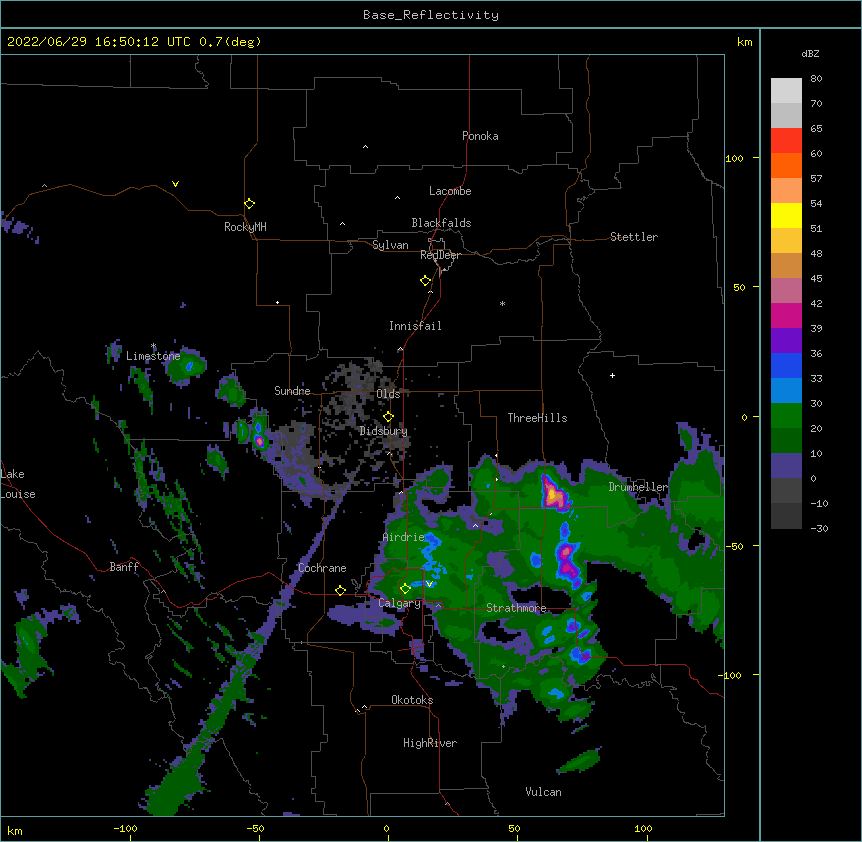
Task: Click the white asterisk marker east of Innisfail
Action: (x=502, y=303)
